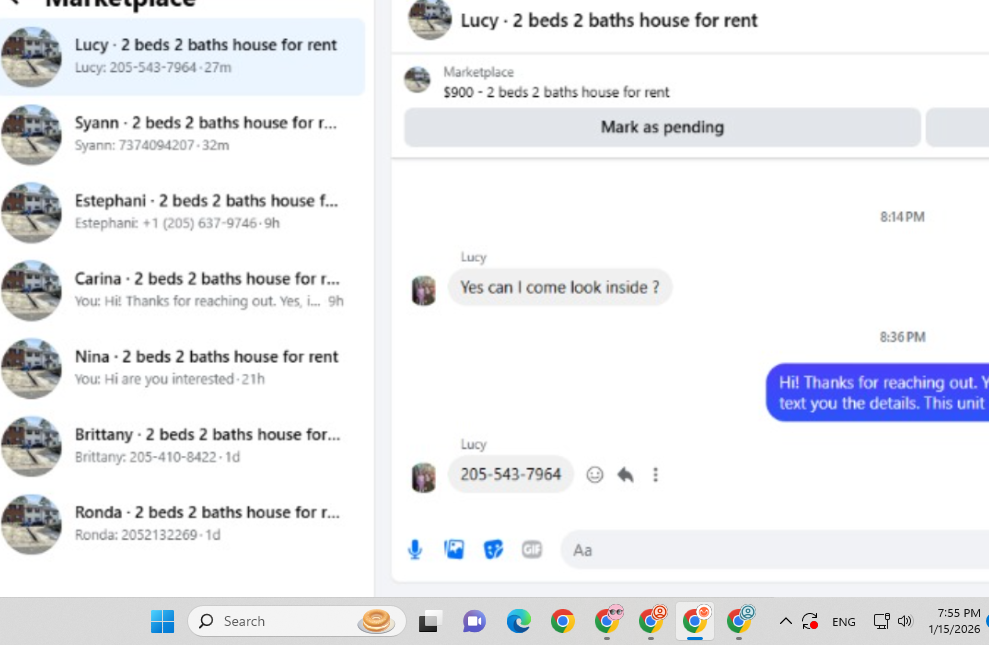Open the GIF picker

[x=532, y=550]
